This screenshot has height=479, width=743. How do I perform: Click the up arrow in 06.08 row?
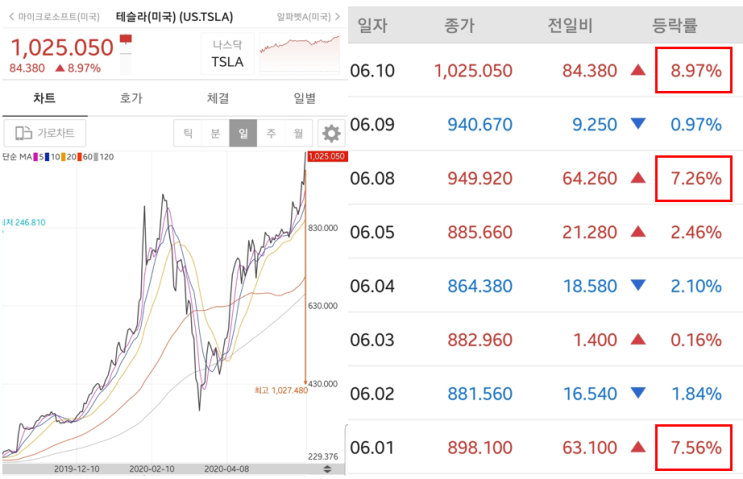click(638, 178)
